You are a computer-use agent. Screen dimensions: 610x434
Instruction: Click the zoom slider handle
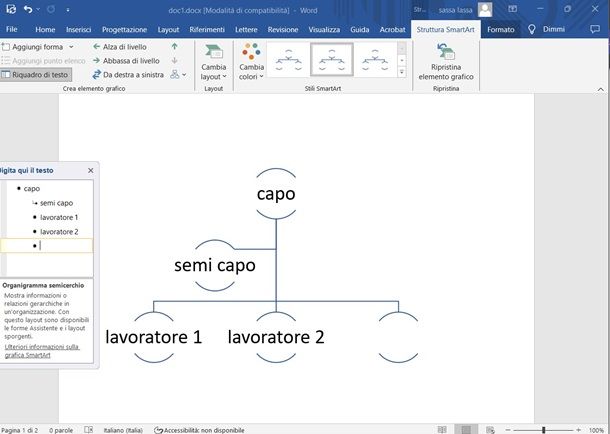(543, 430)
